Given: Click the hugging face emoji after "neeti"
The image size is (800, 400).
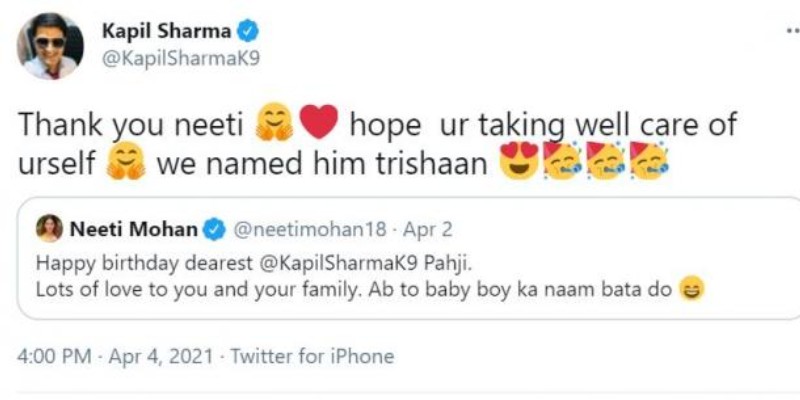Looking at the screenshot, I should (x=274, y=126).
